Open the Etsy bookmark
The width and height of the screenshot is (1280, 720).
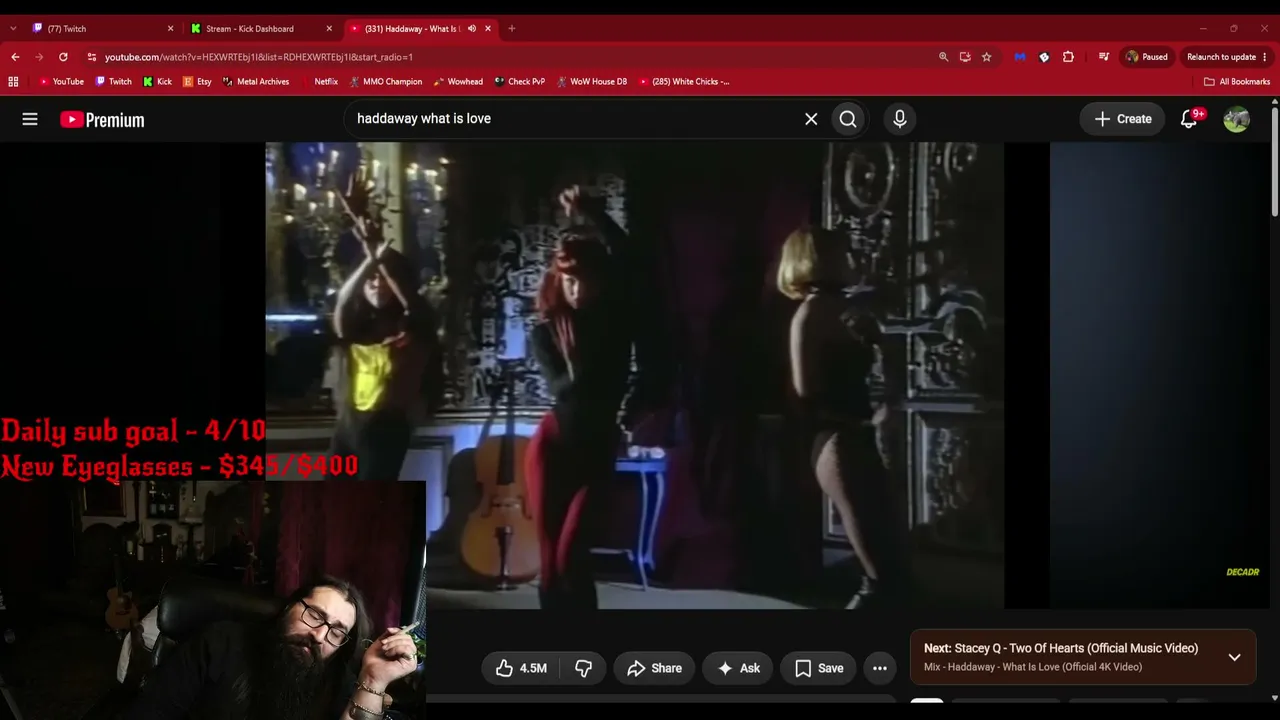(x=197, y=82)
